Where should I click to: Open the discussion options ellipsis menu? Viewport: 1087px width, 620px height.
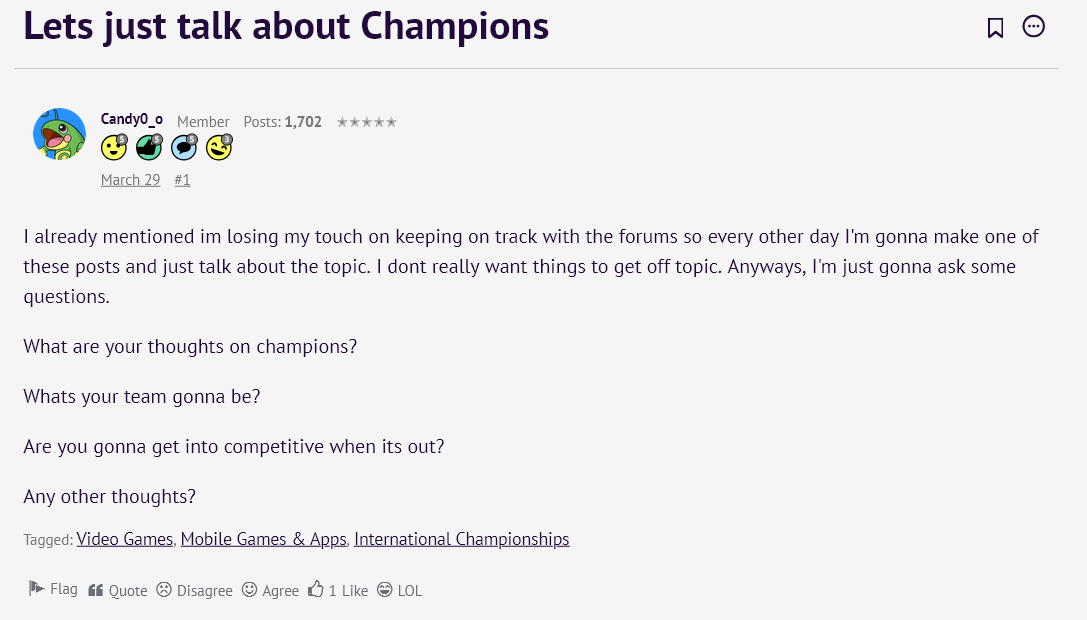(1034, 27)
